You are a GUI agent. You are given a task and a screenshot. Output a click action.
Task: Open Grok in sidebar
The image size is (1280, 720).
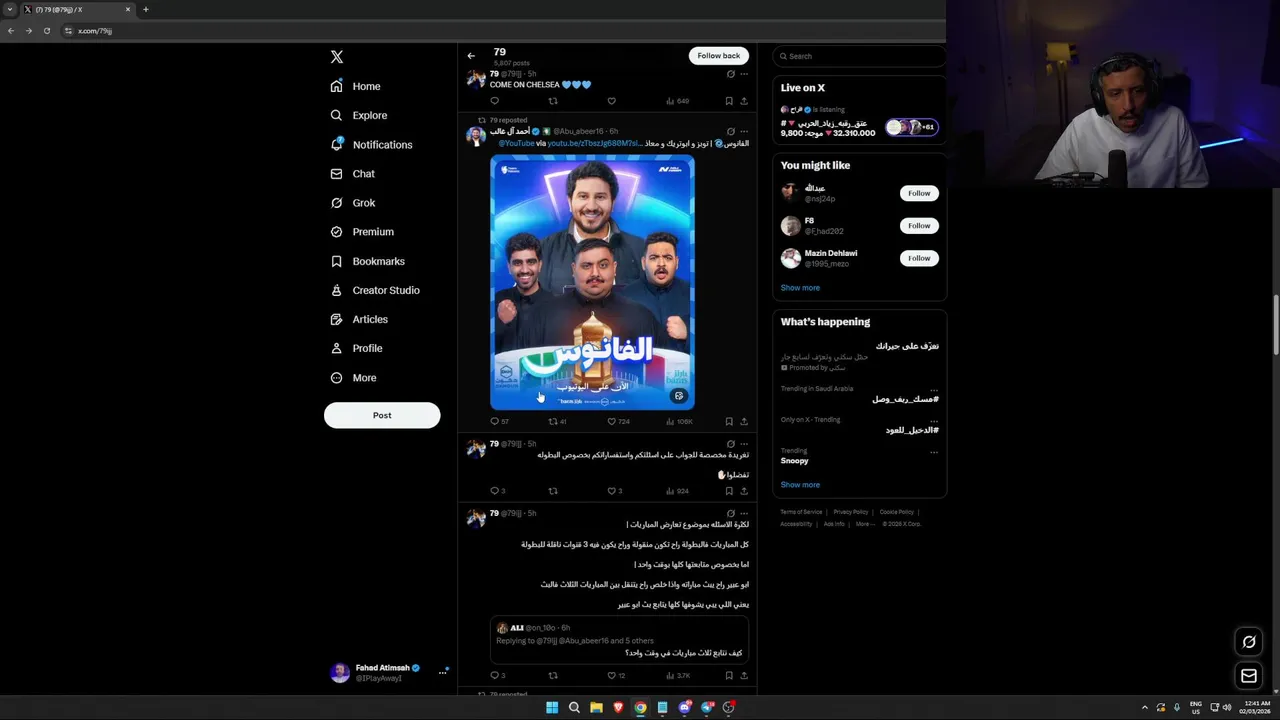click(352, 202)
